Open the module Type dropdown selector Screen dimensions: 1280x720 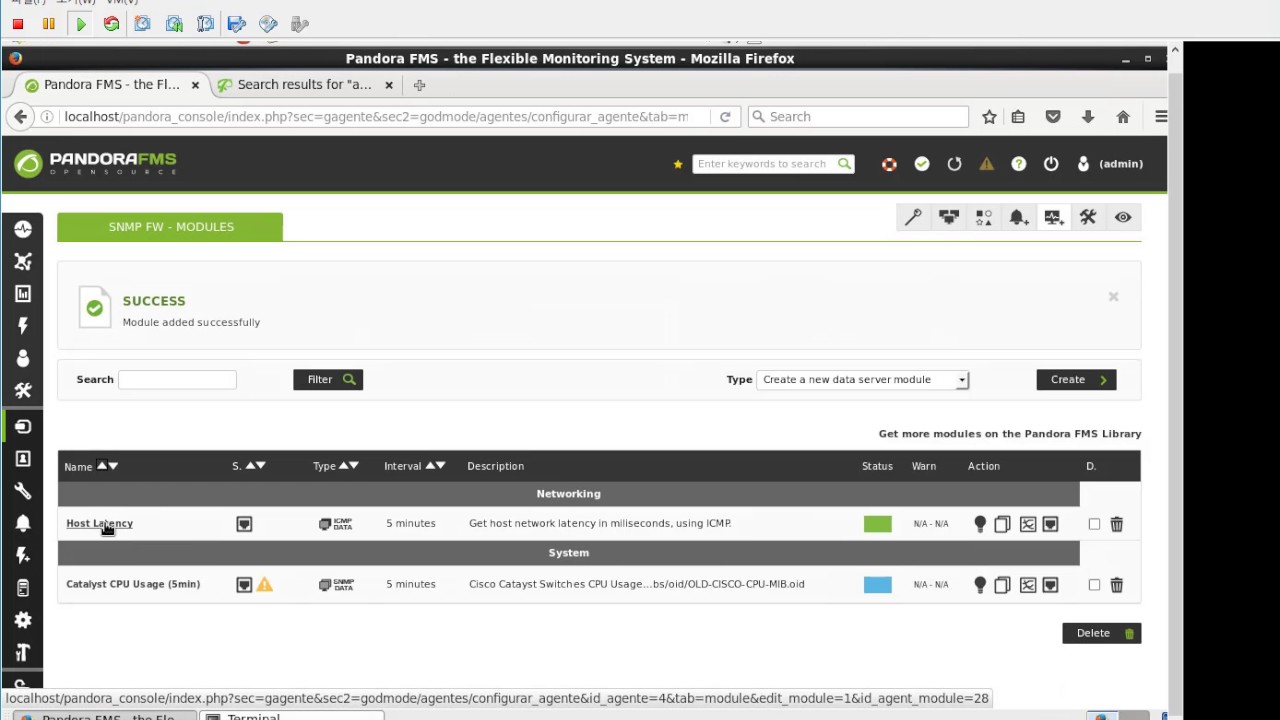[x=862, y=380]
